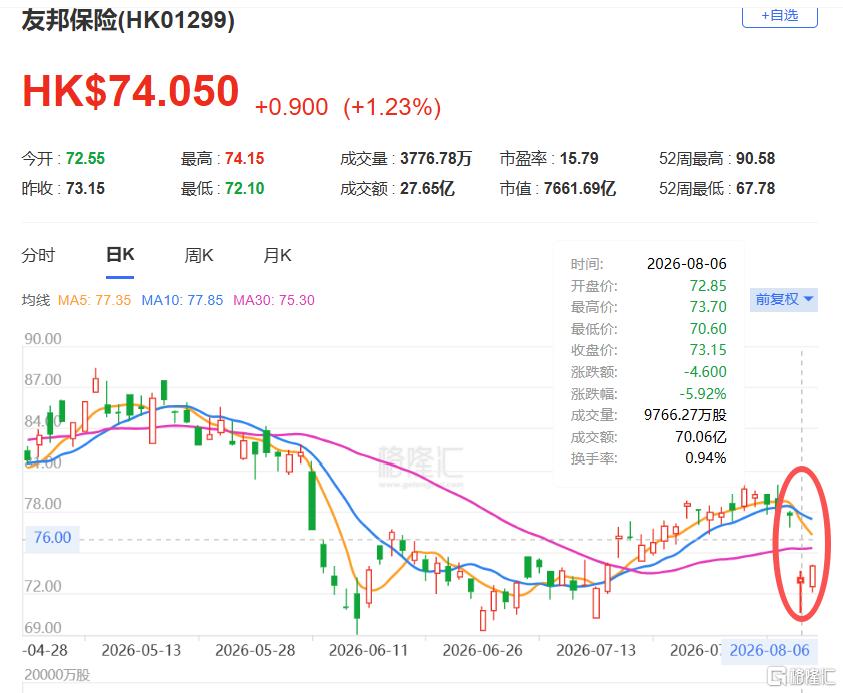This screenshot has width=843, height=693.
Task: Click the 87.00 price axis label
Action: click(43, 380)
